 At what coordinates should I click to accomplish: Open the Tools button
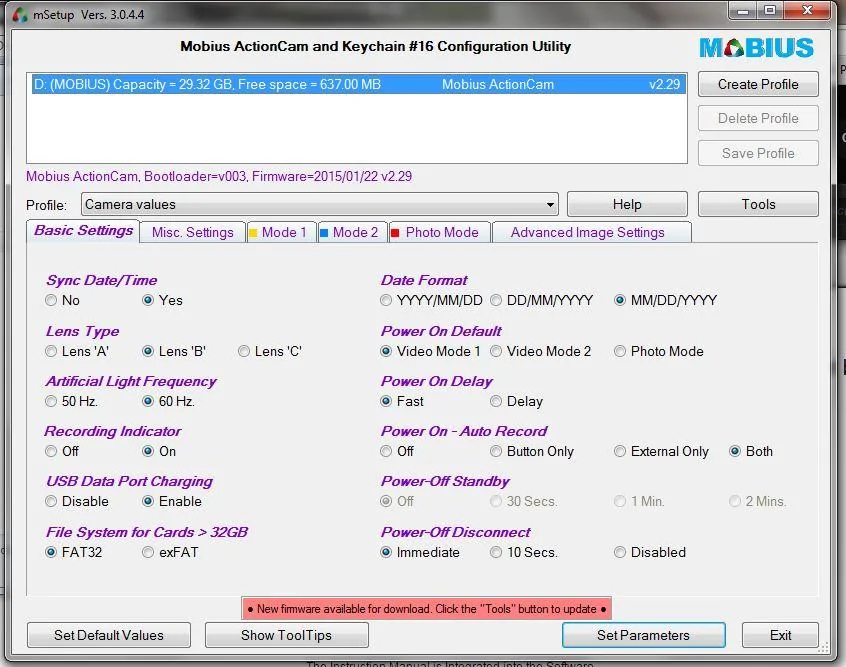758,205
